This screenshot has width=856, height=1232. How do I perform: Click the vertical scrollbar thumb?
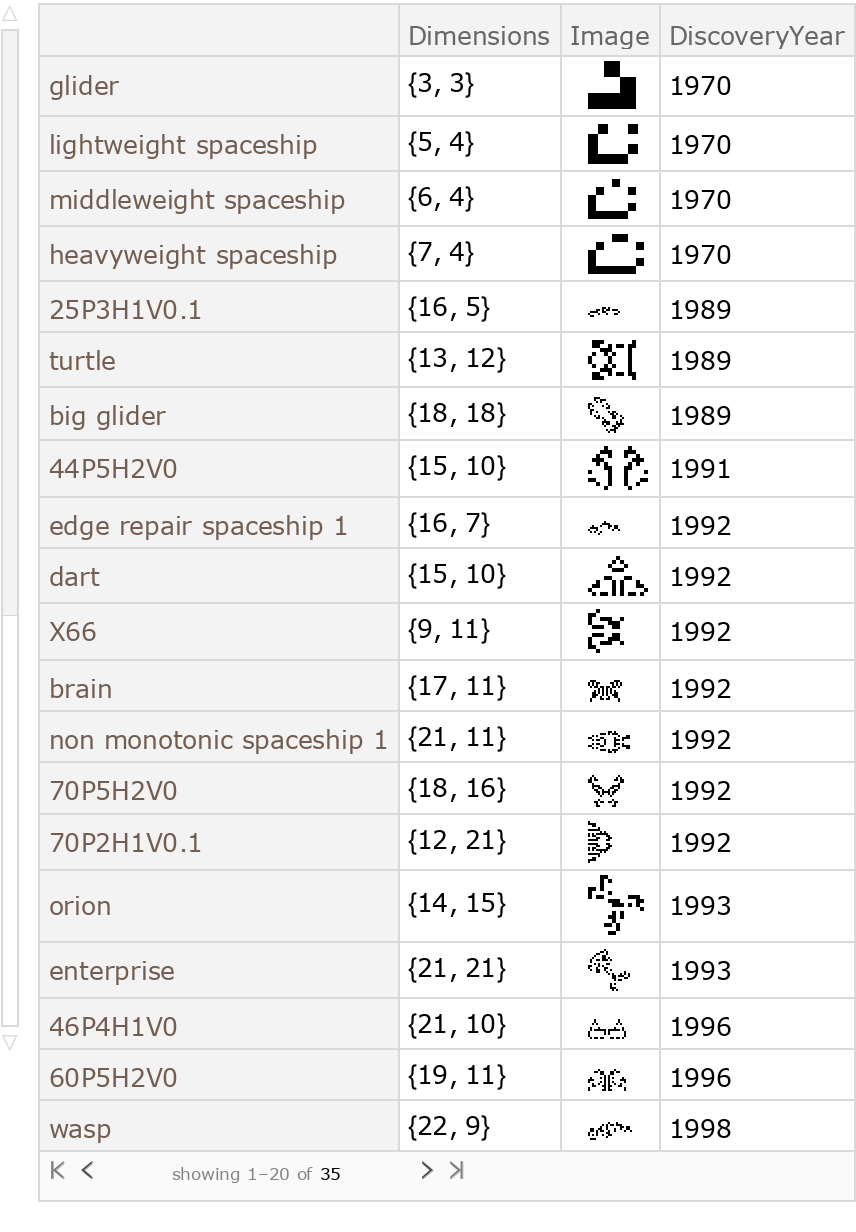tap(10, 320)
